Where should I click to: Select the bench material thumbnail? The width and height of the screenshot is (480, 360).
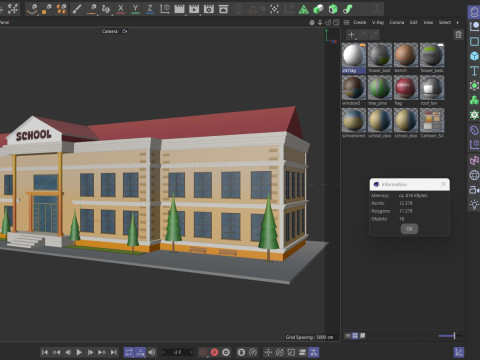click(x=406, y=55)
